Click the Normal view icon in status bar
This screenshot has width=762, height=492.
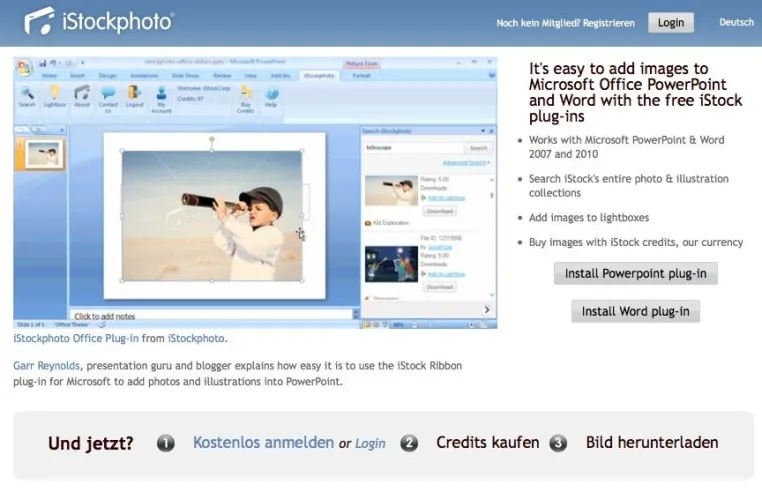367,325
